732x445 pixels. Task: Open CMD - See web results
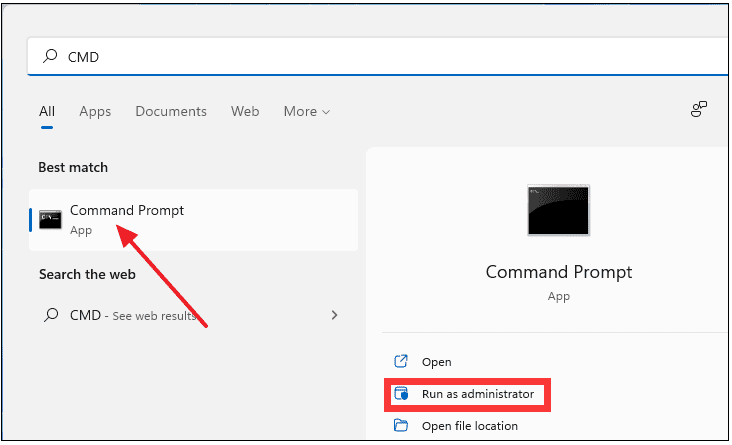128,315
